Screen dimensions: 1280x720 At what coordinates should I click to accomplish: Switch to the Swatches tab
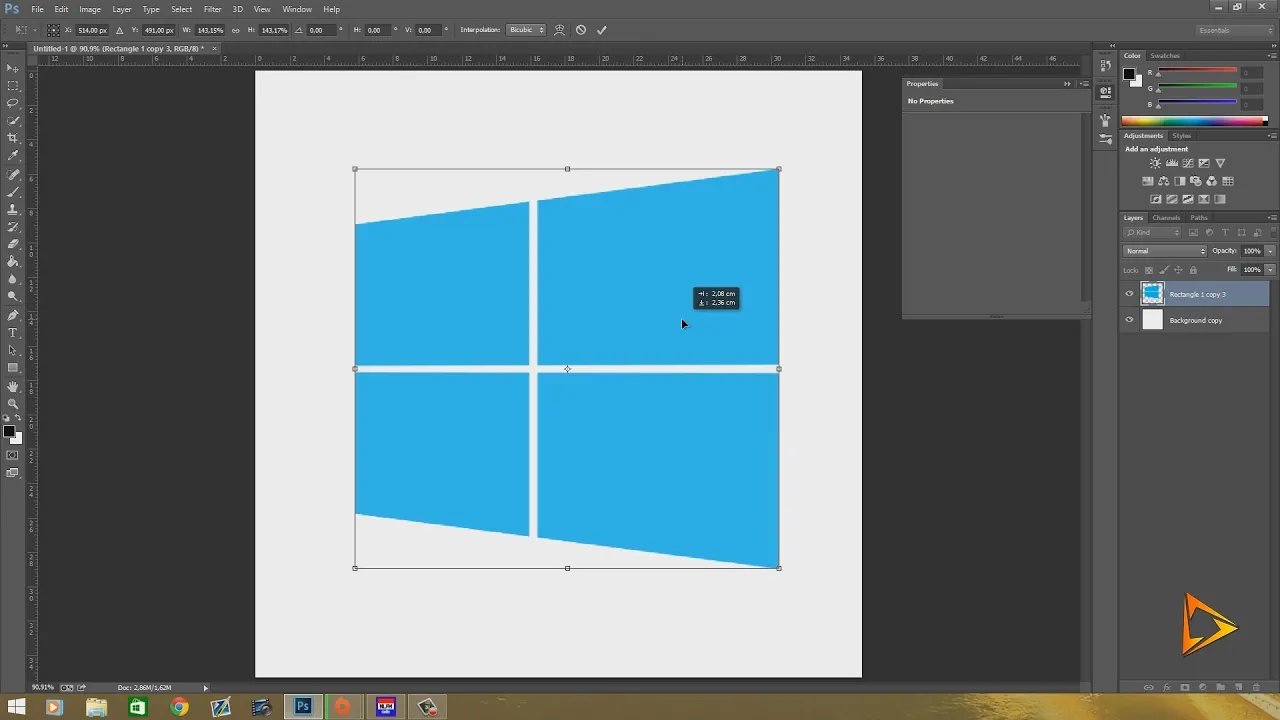pos(1165,56)
